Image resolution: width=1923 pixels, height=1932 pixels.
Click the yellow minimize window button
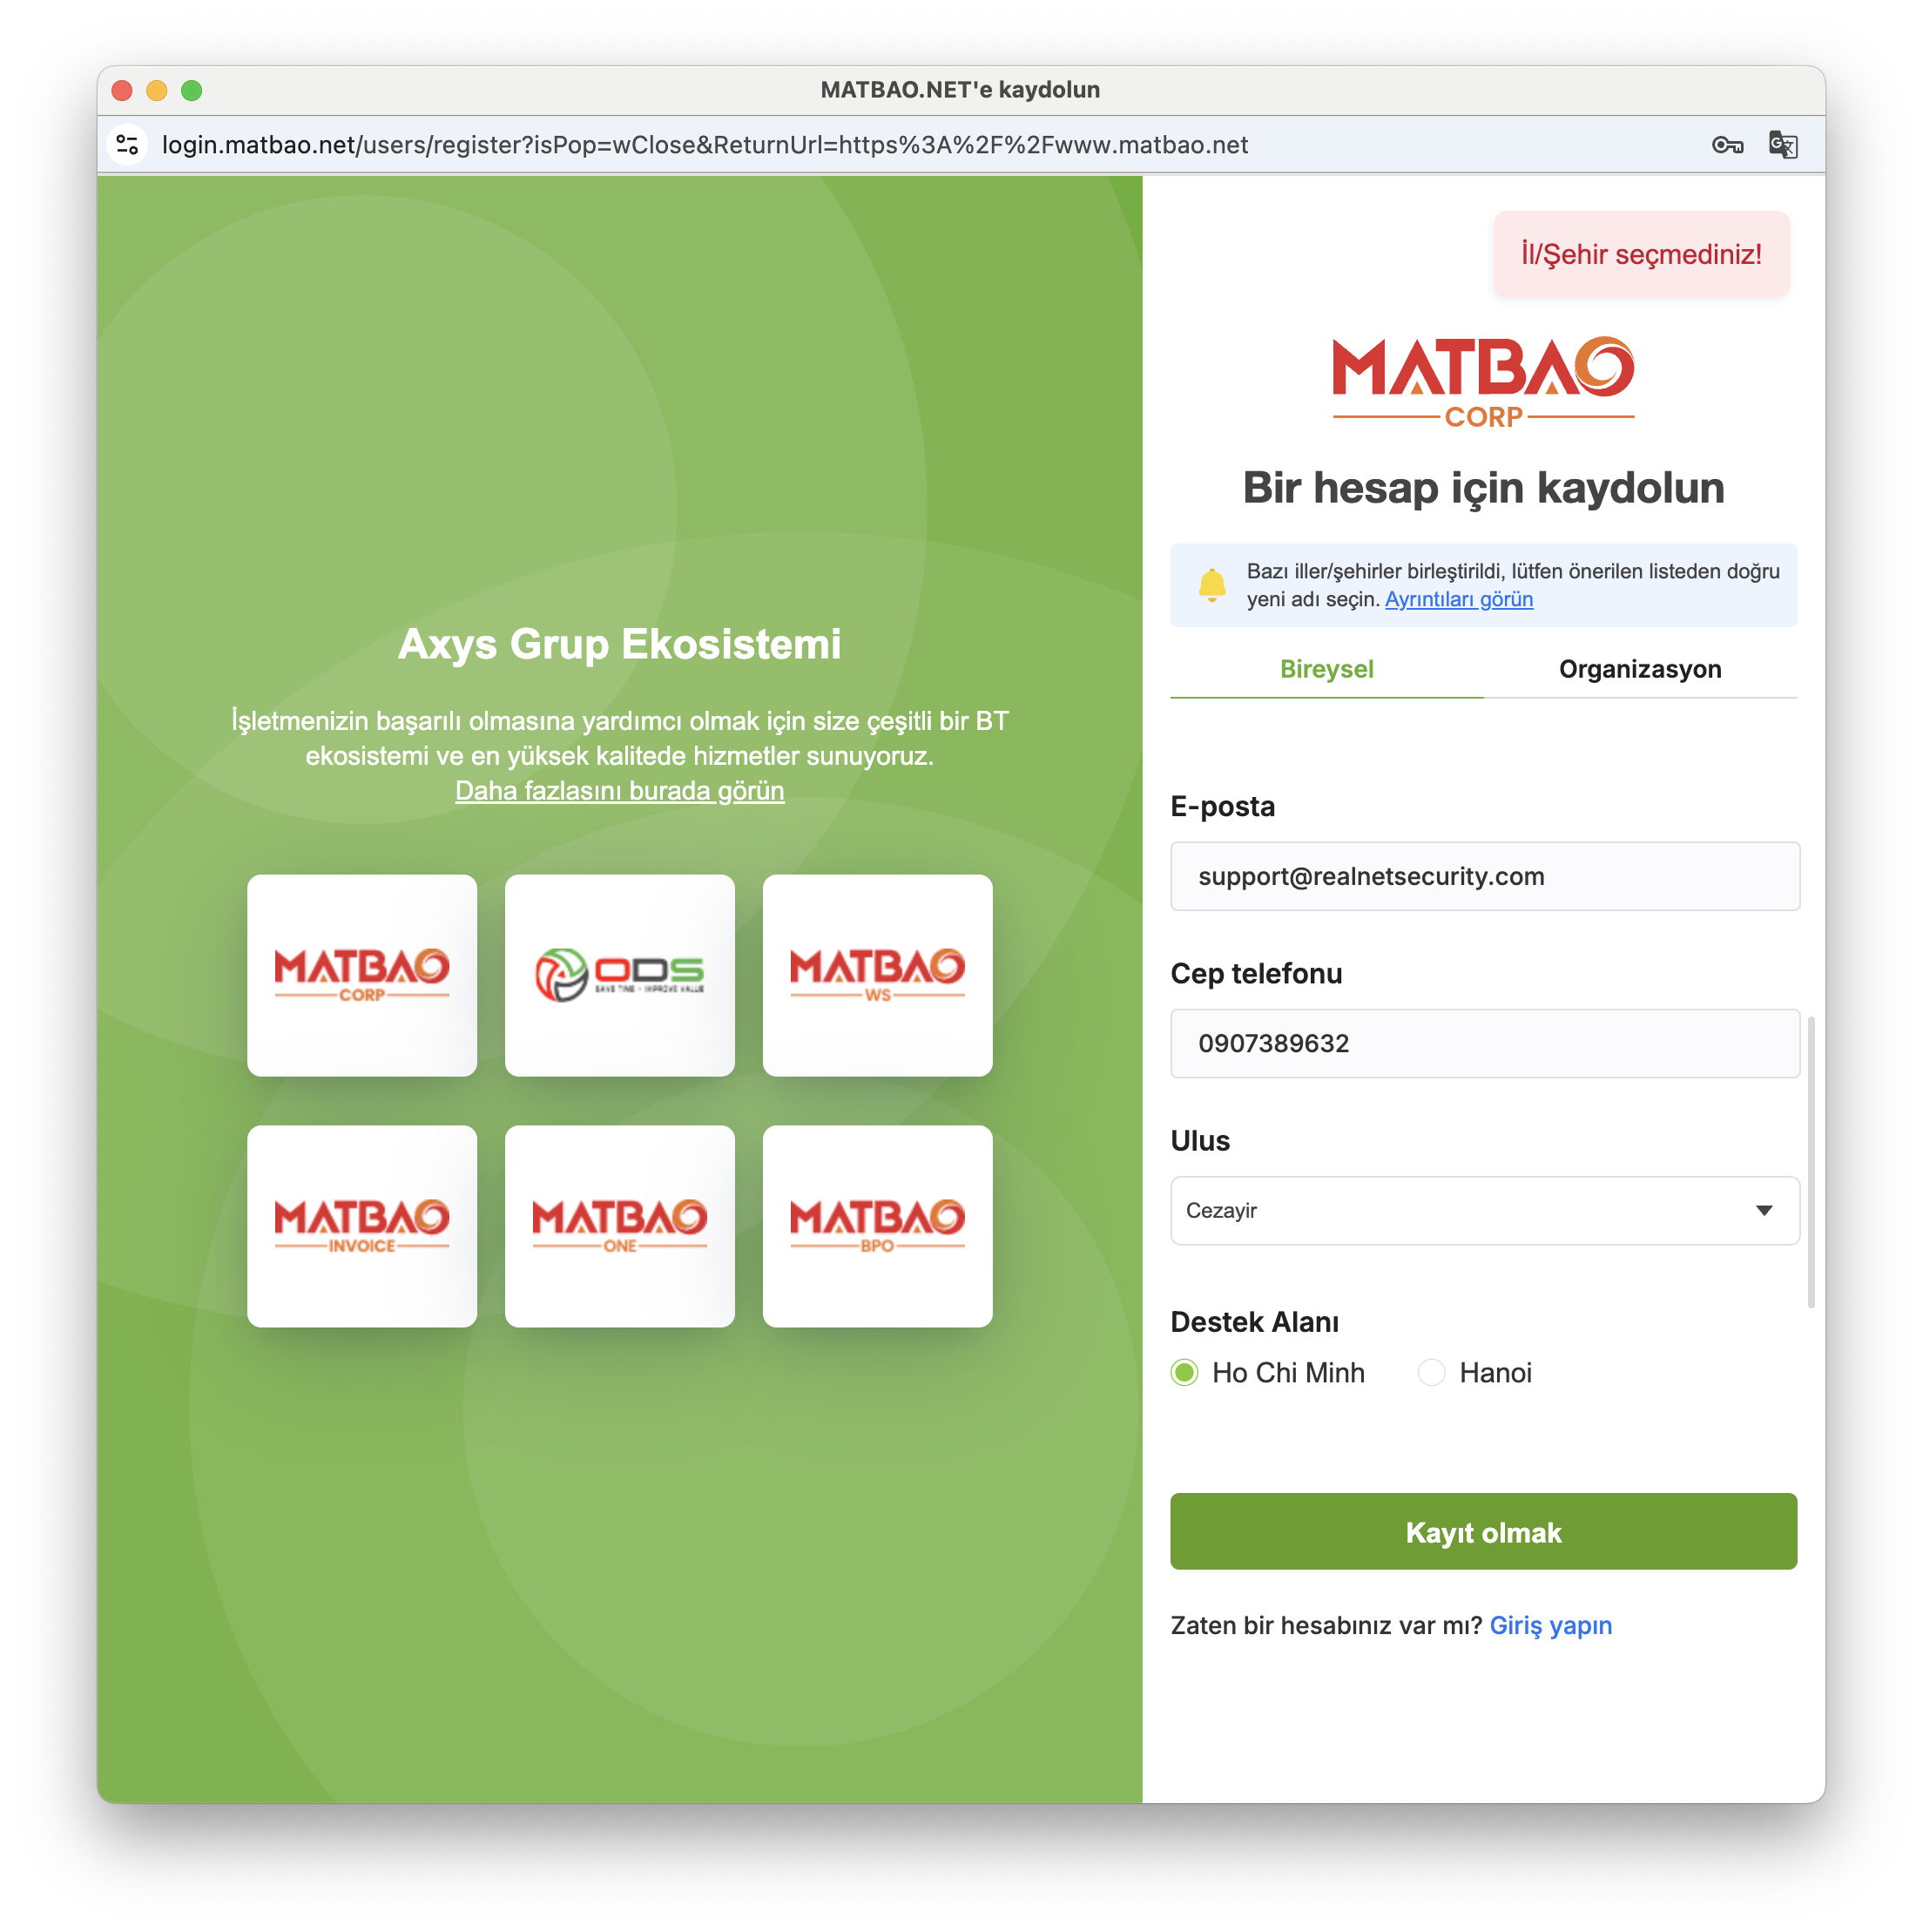tap(157, 90)
